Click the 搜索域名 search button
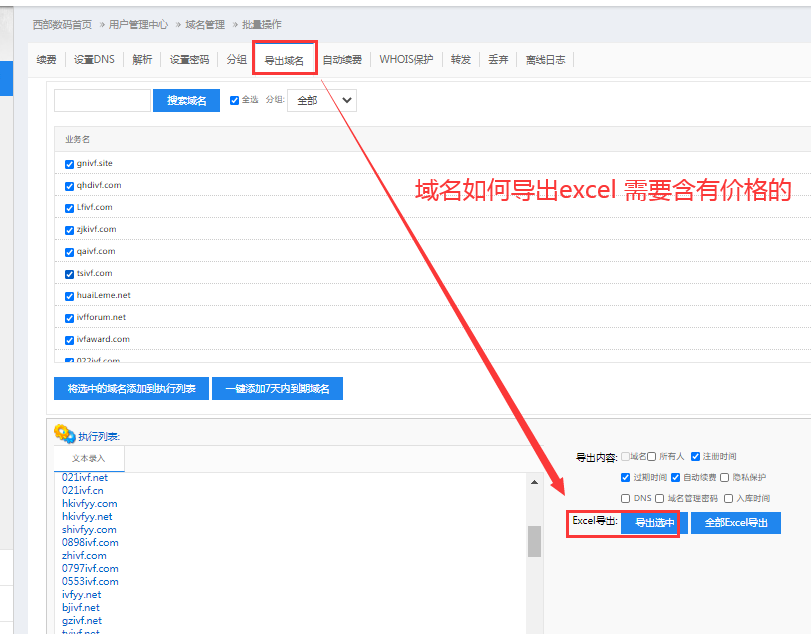This screenshot has height=634, width=811. pos(186,100)
